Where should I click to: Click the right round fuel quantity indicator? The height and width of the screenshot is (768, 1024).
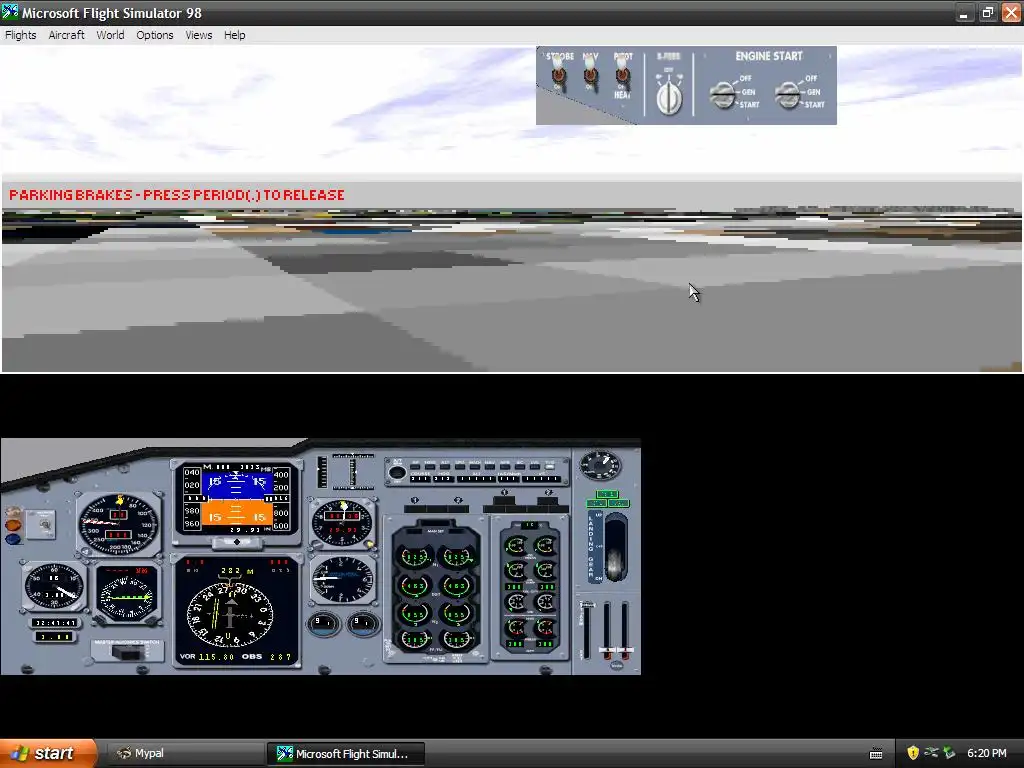363,623
